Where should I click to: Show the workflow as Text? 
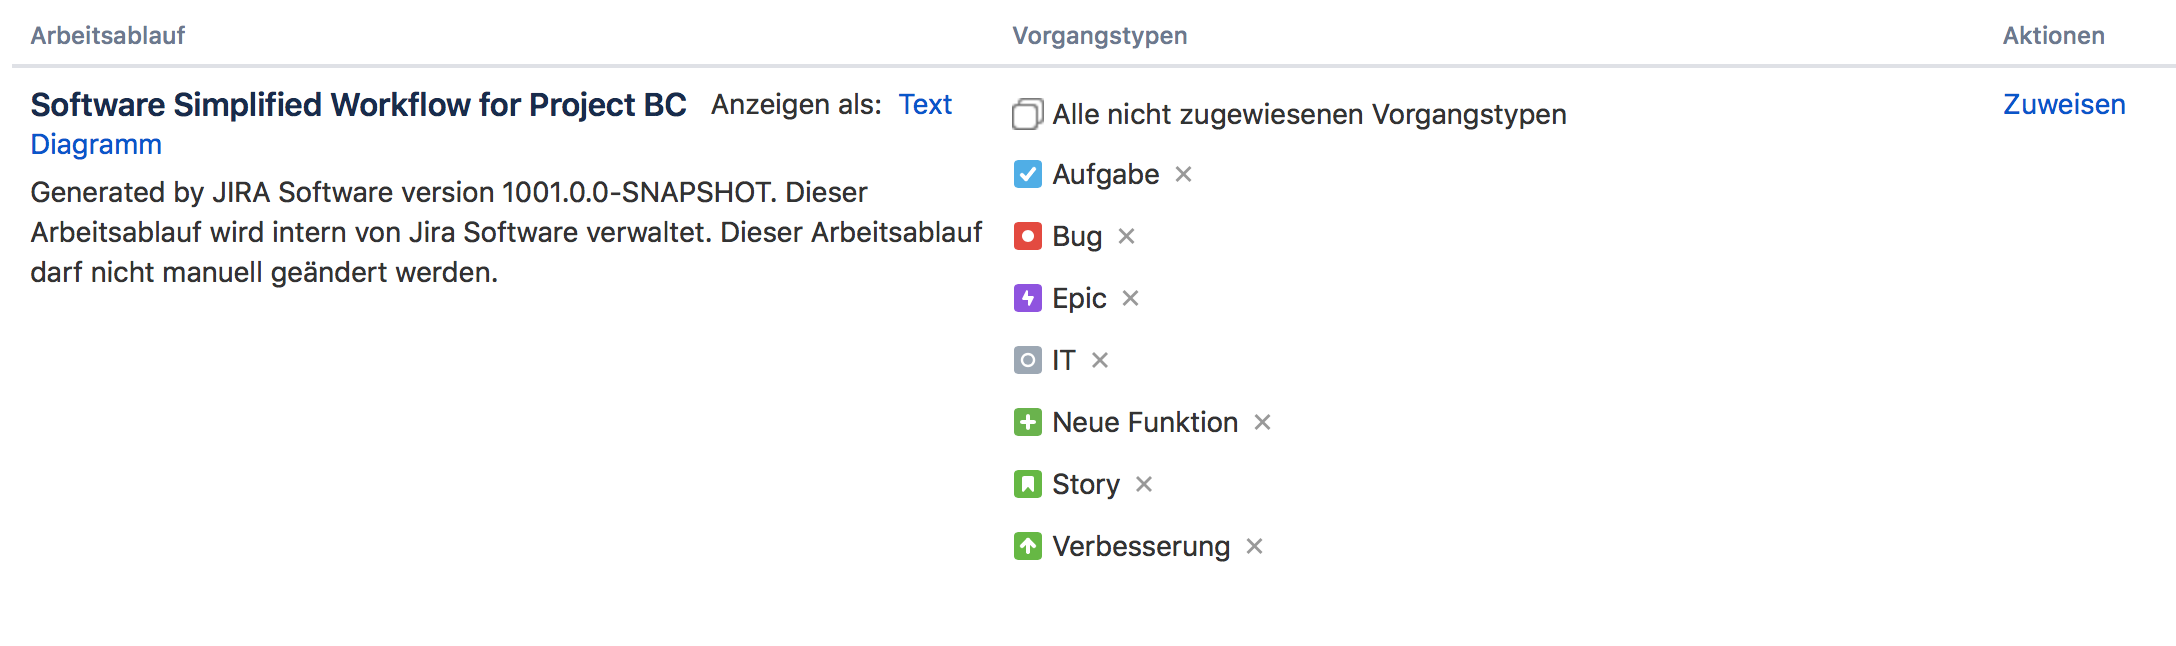click(925, 104)
